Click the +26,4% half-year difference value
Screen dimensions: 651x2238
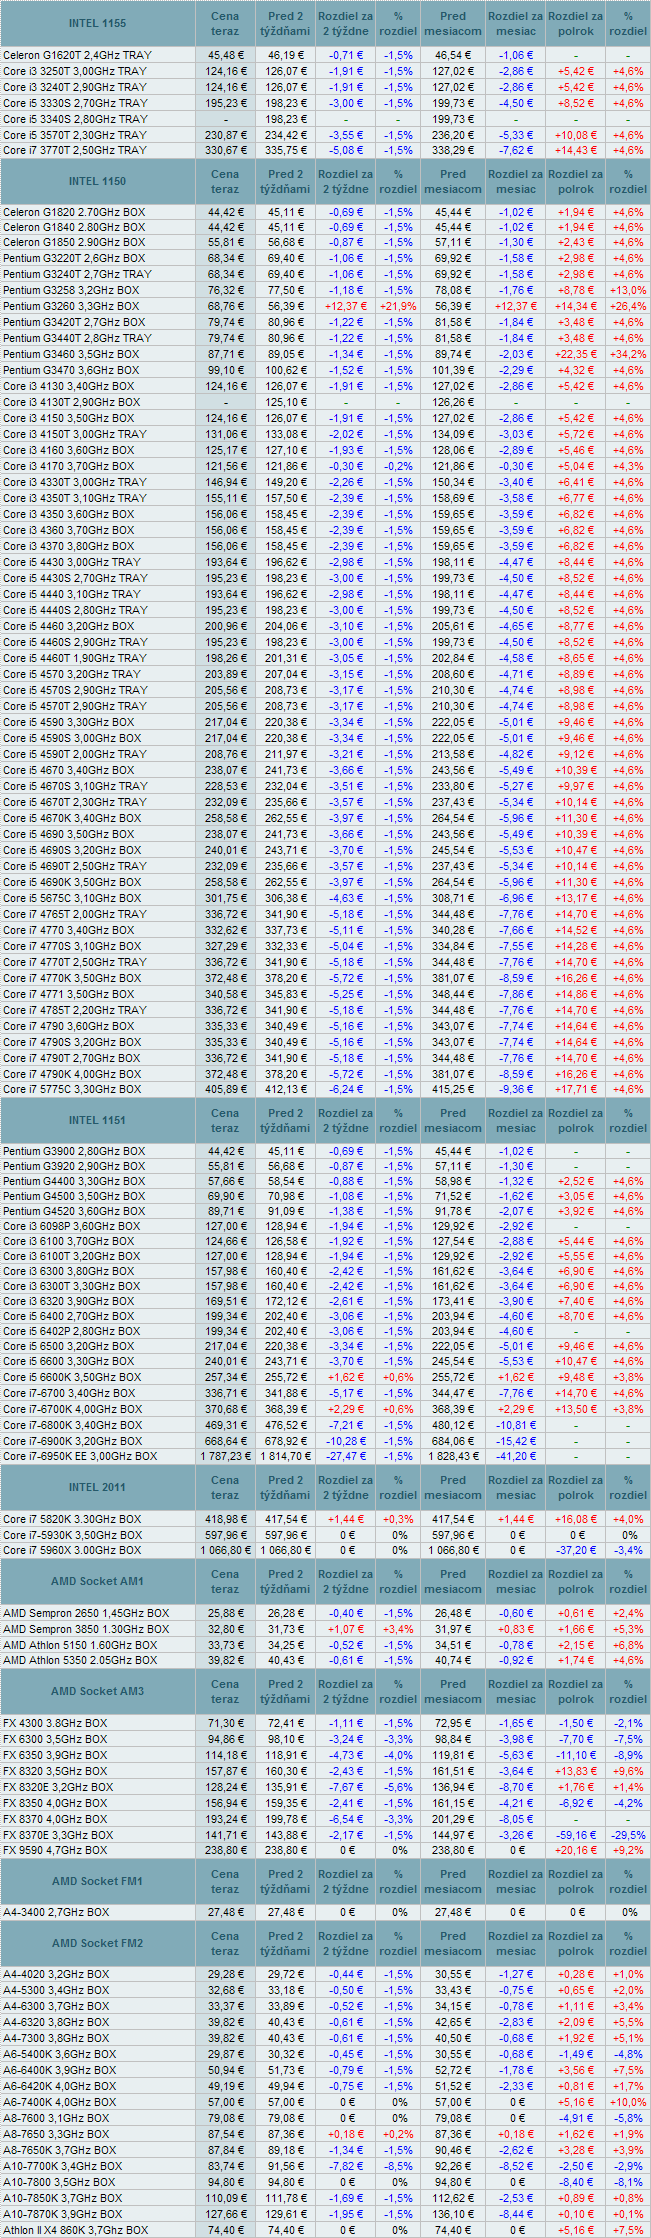click(x=628, y=306)
